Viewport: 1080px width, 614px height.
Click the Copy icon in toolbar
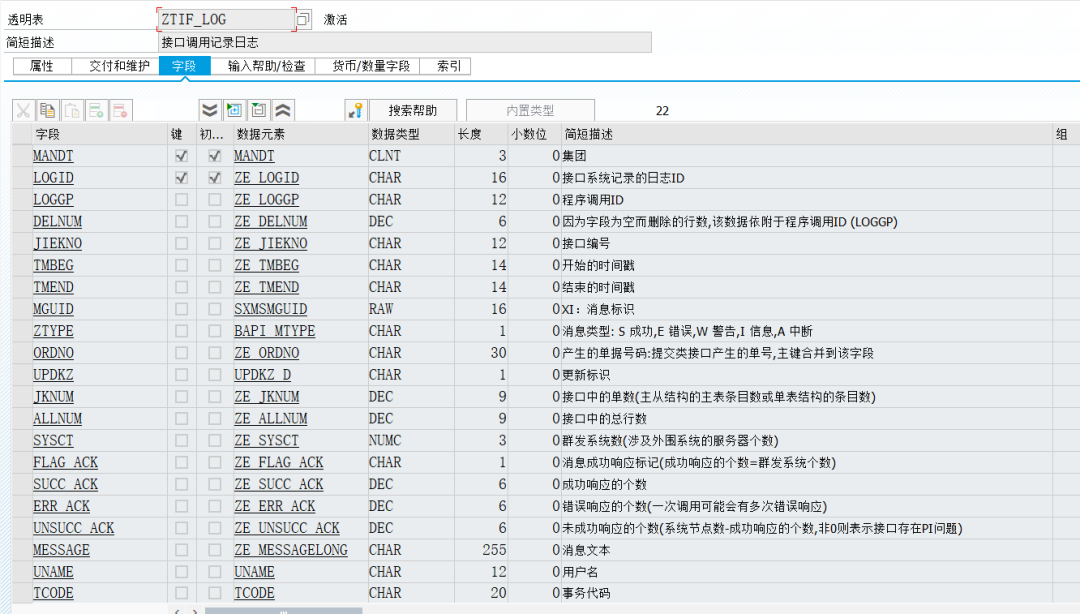point(48,110)
